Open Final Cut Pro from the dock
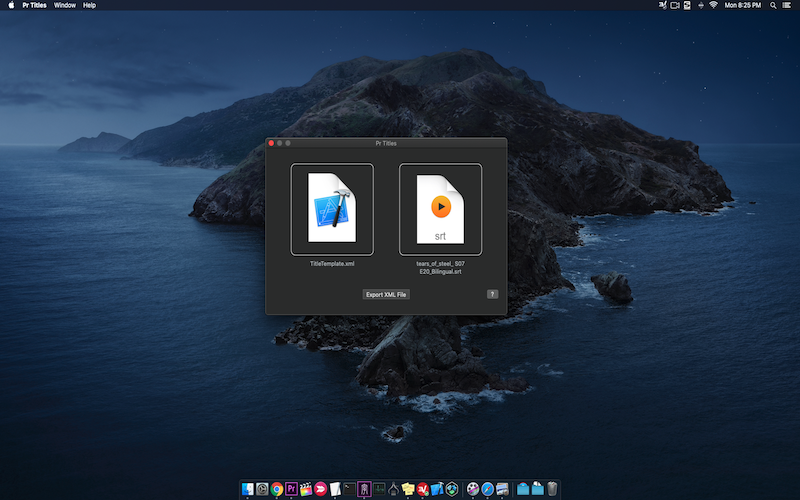The height and width of the screenshot is (500, 800). [x=307, y=489]
